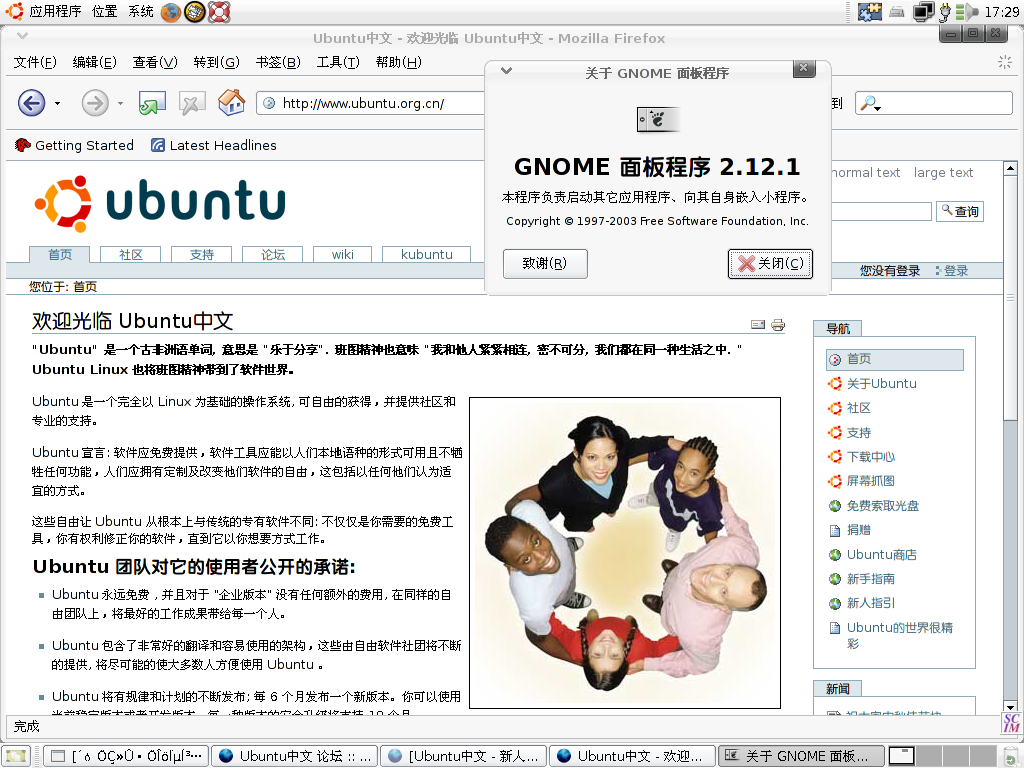This screenshot has height=768, width=1024.
Task: Open the 系统 system menu
Action: pyautogui.click(x=140, y=11)
